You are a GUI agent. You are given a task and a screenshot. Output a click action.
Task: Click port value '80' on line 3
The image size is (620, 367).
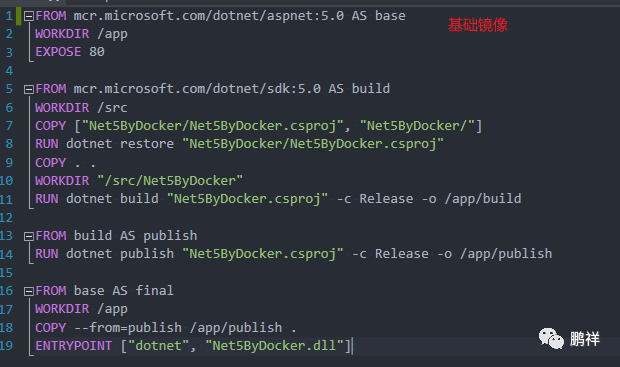tap(97, 52)
